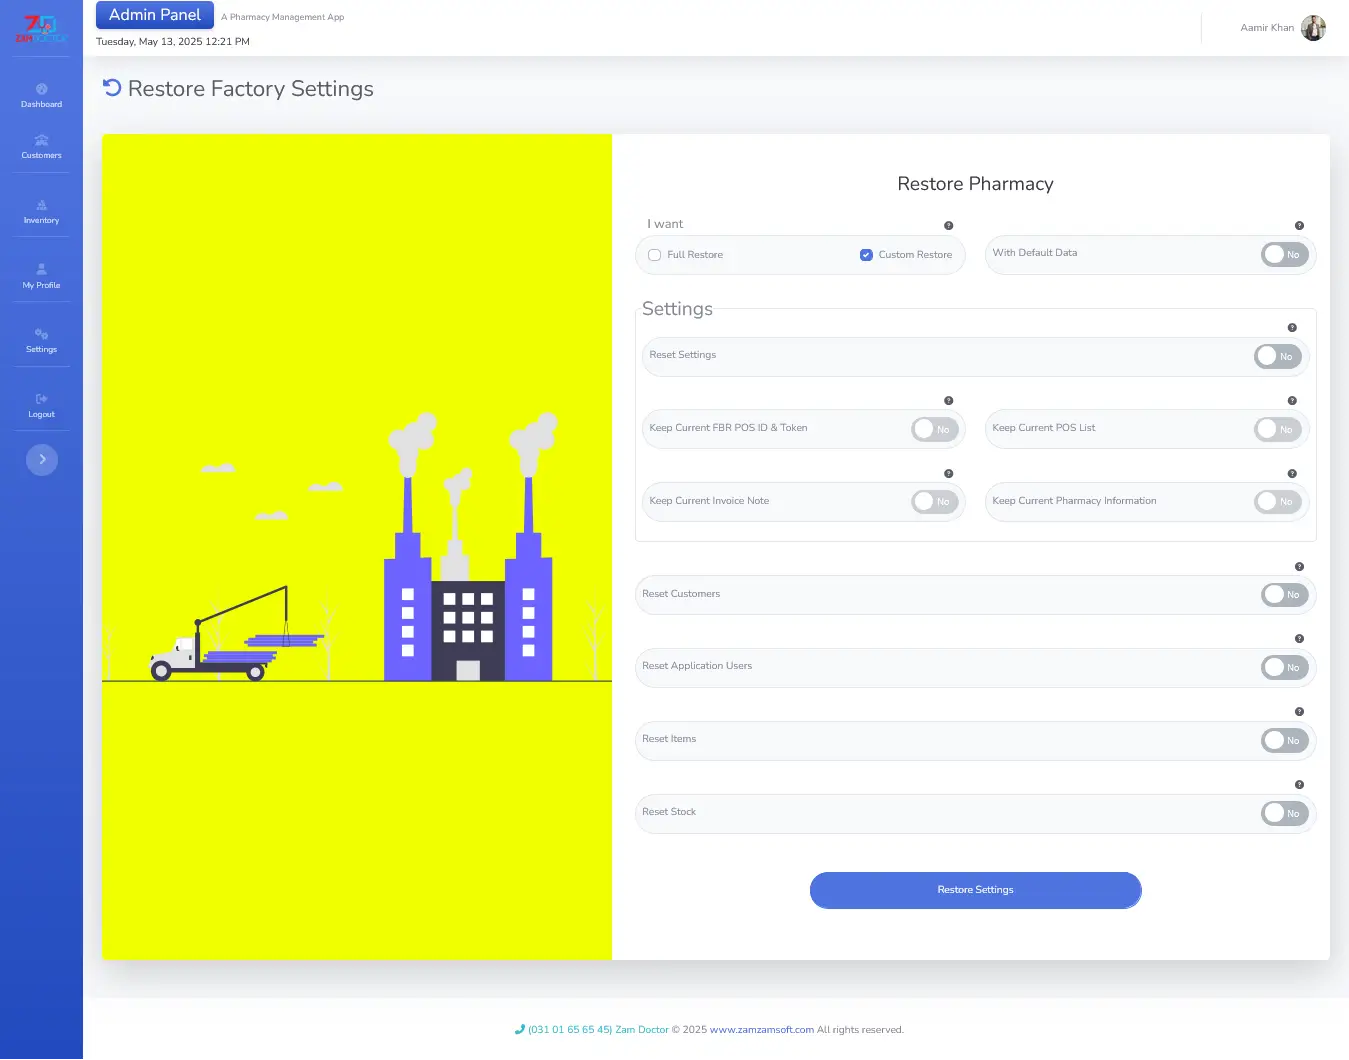Click the ZamDoctor logo

[41, 28]
